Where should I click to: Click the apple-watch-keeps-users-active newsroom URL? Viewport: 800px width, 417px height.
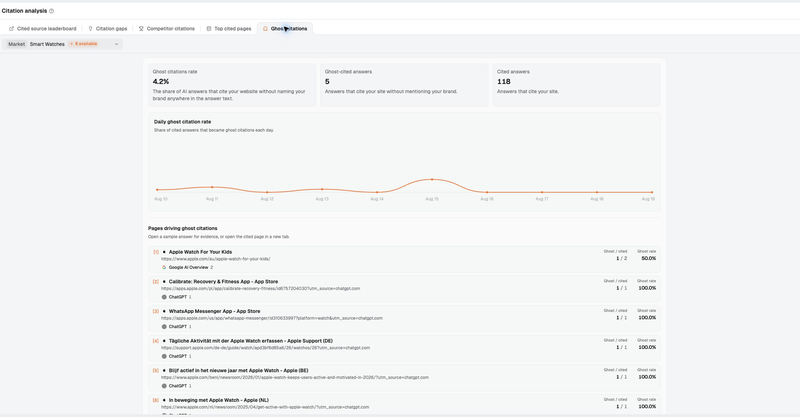295,377
